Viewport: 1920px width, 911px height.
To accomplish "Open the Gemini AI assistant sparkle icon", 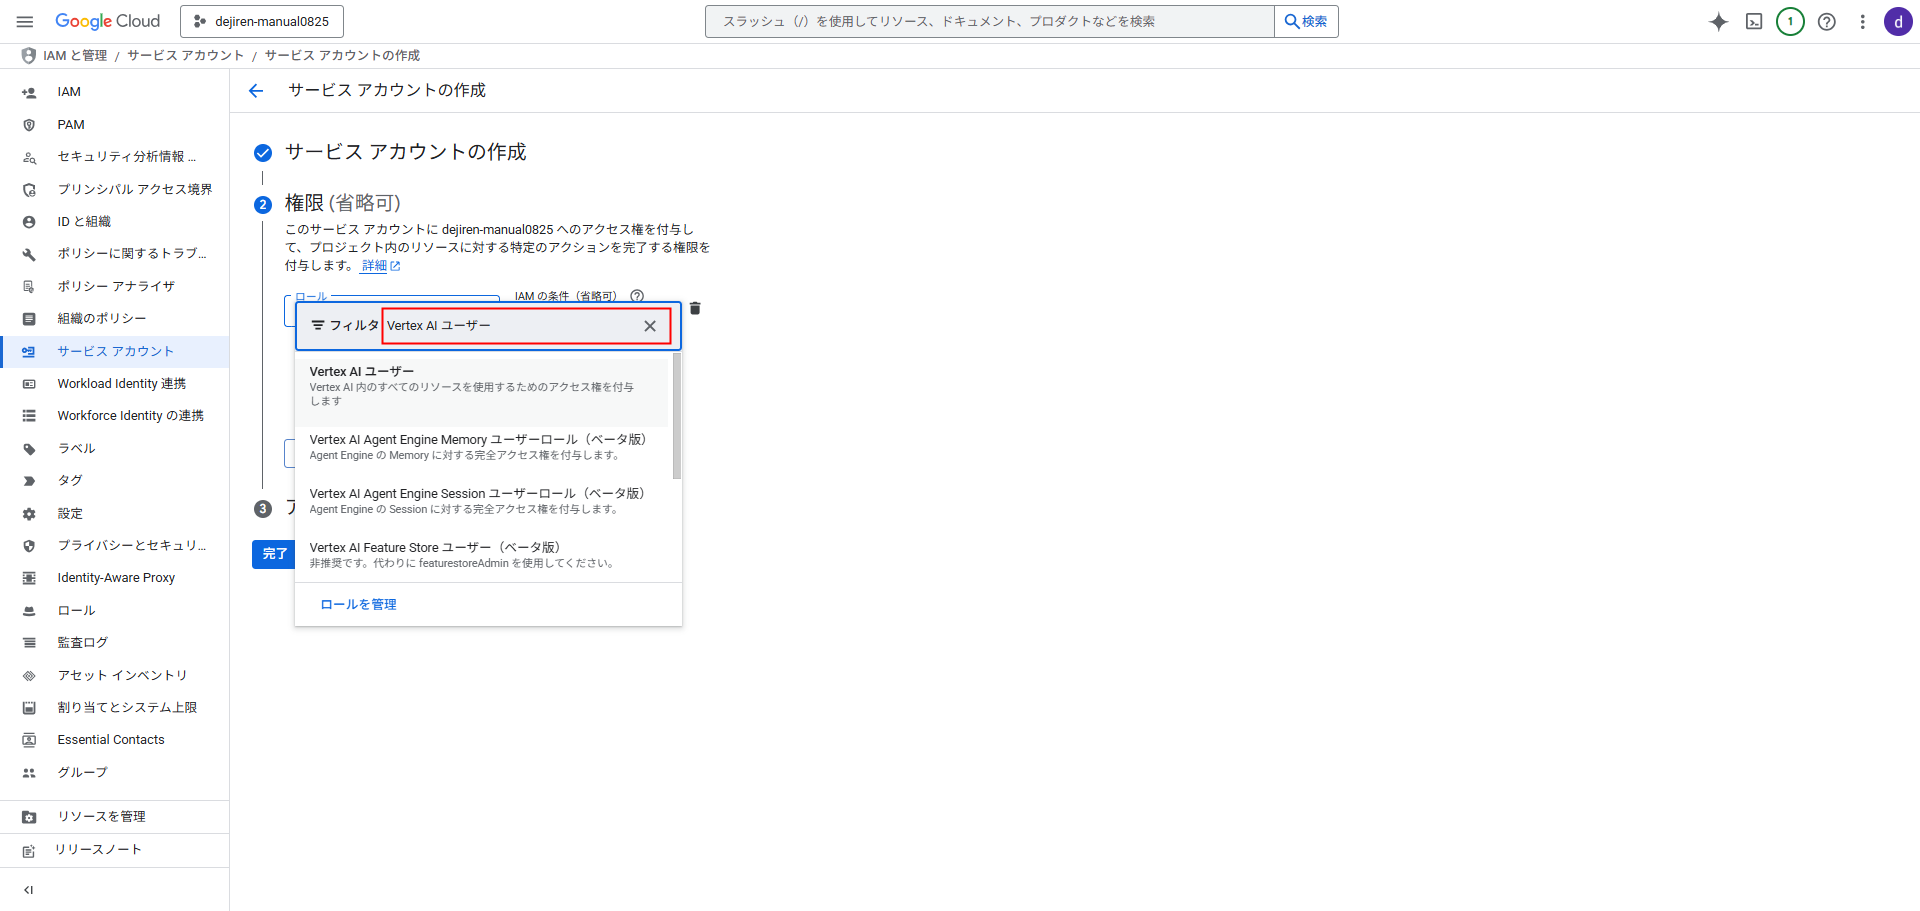I will [x=1718, y=22].
